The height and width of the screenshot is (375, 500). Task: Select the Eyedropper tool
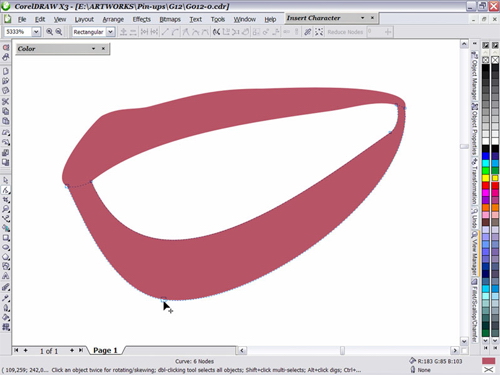tap(6, 298)
